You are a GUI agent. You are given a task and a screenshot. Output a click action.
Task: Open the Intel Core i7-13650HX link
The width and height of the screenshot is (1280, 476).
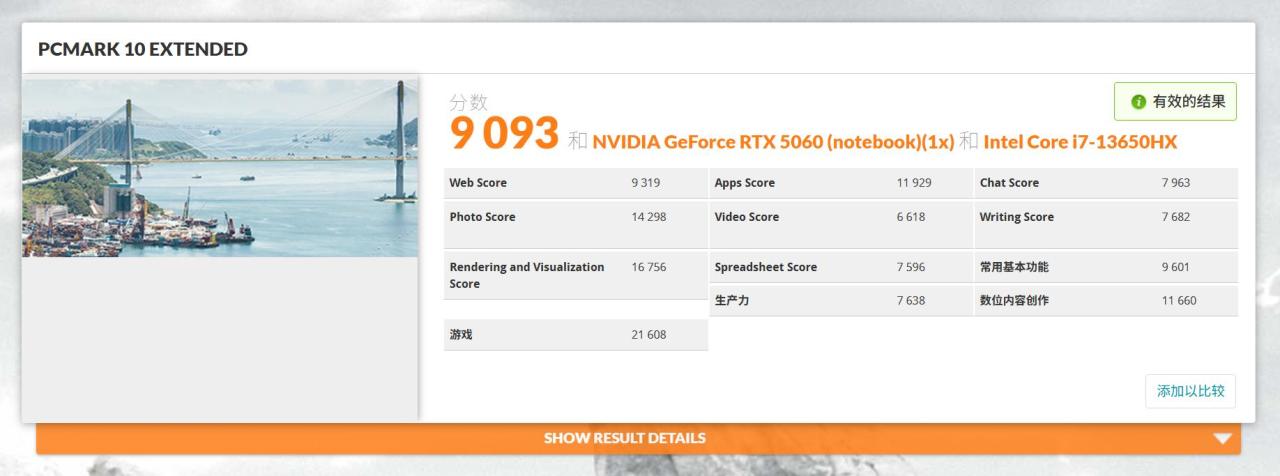point(1080,142)
